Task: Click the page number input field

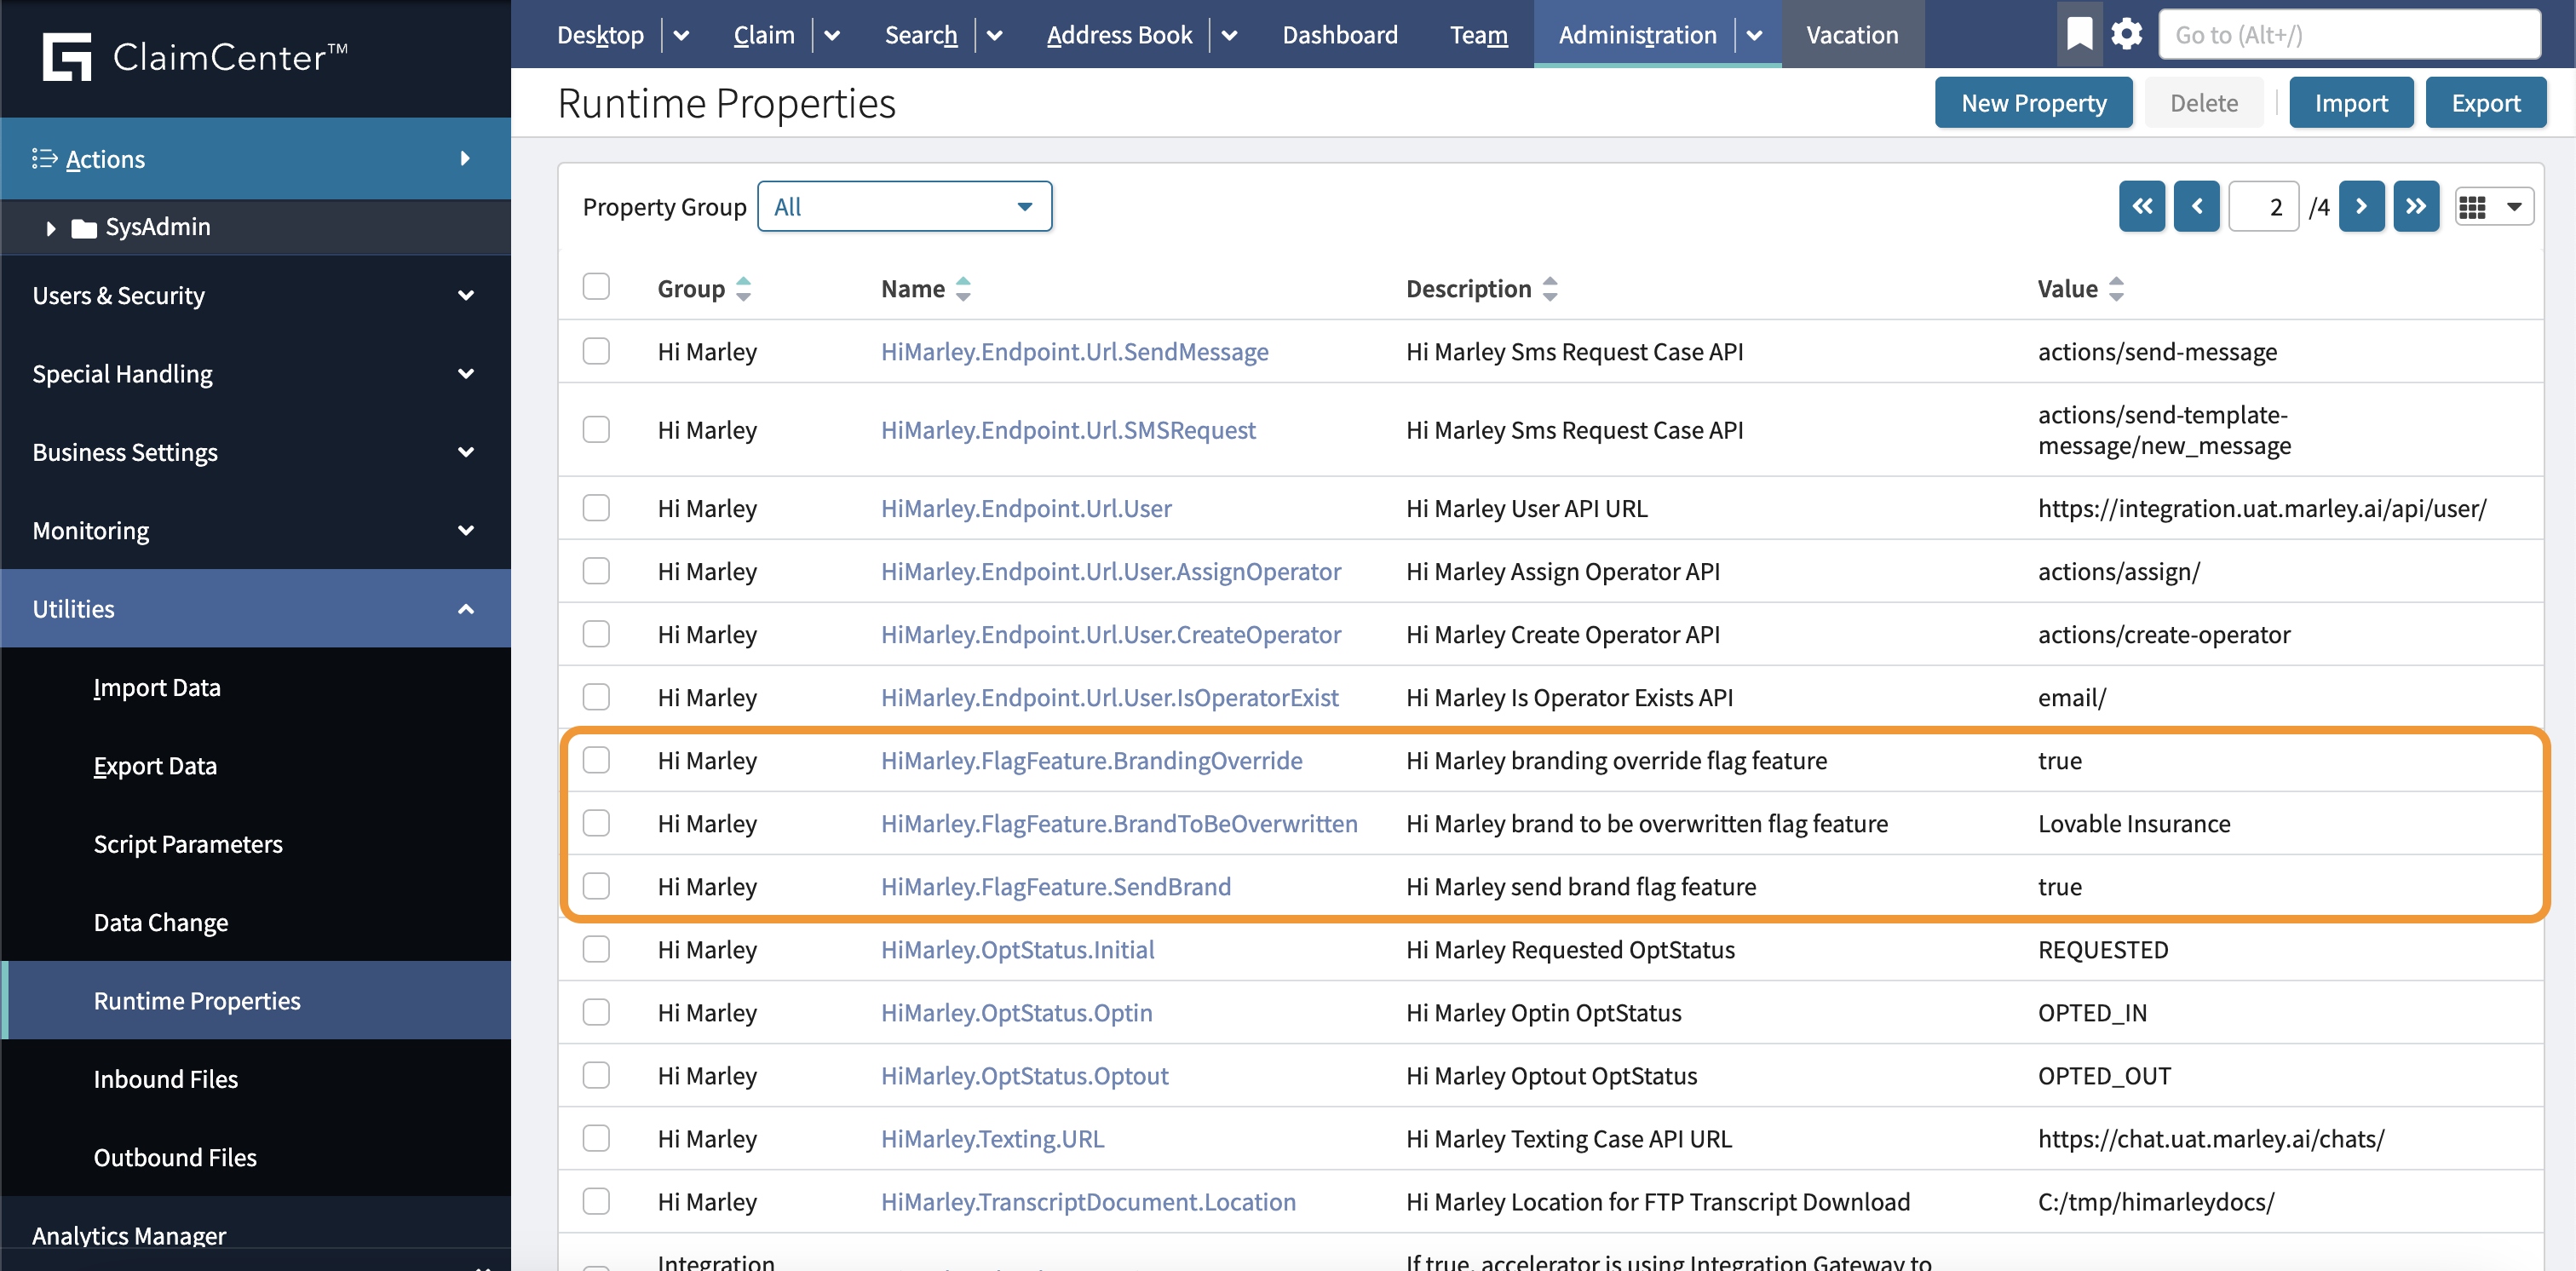Action: [2264, 206]
